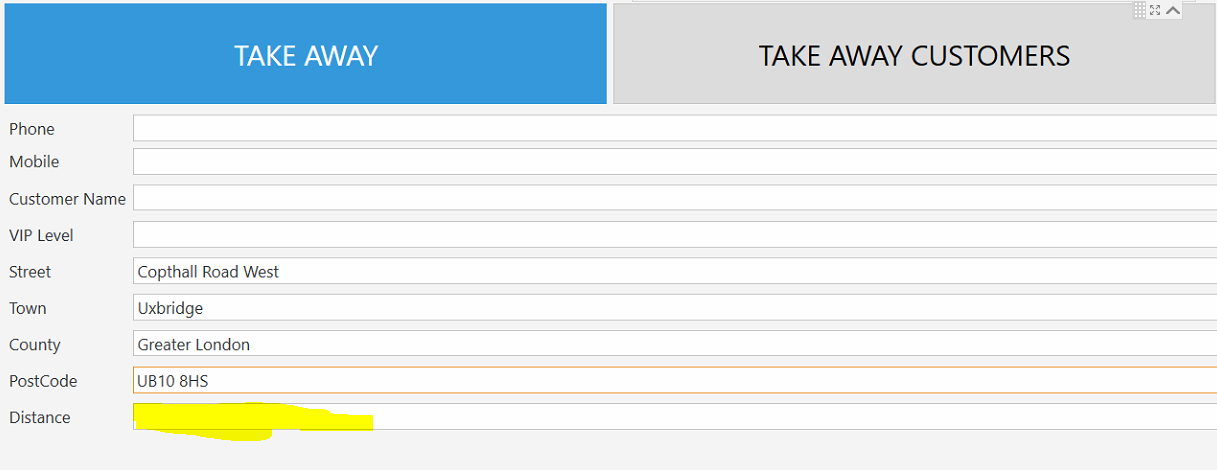Image resolution: width=1217 pixels, height=470 pixels.
Task: Select the Customer Name text box
Action: (x=674, y=198)
